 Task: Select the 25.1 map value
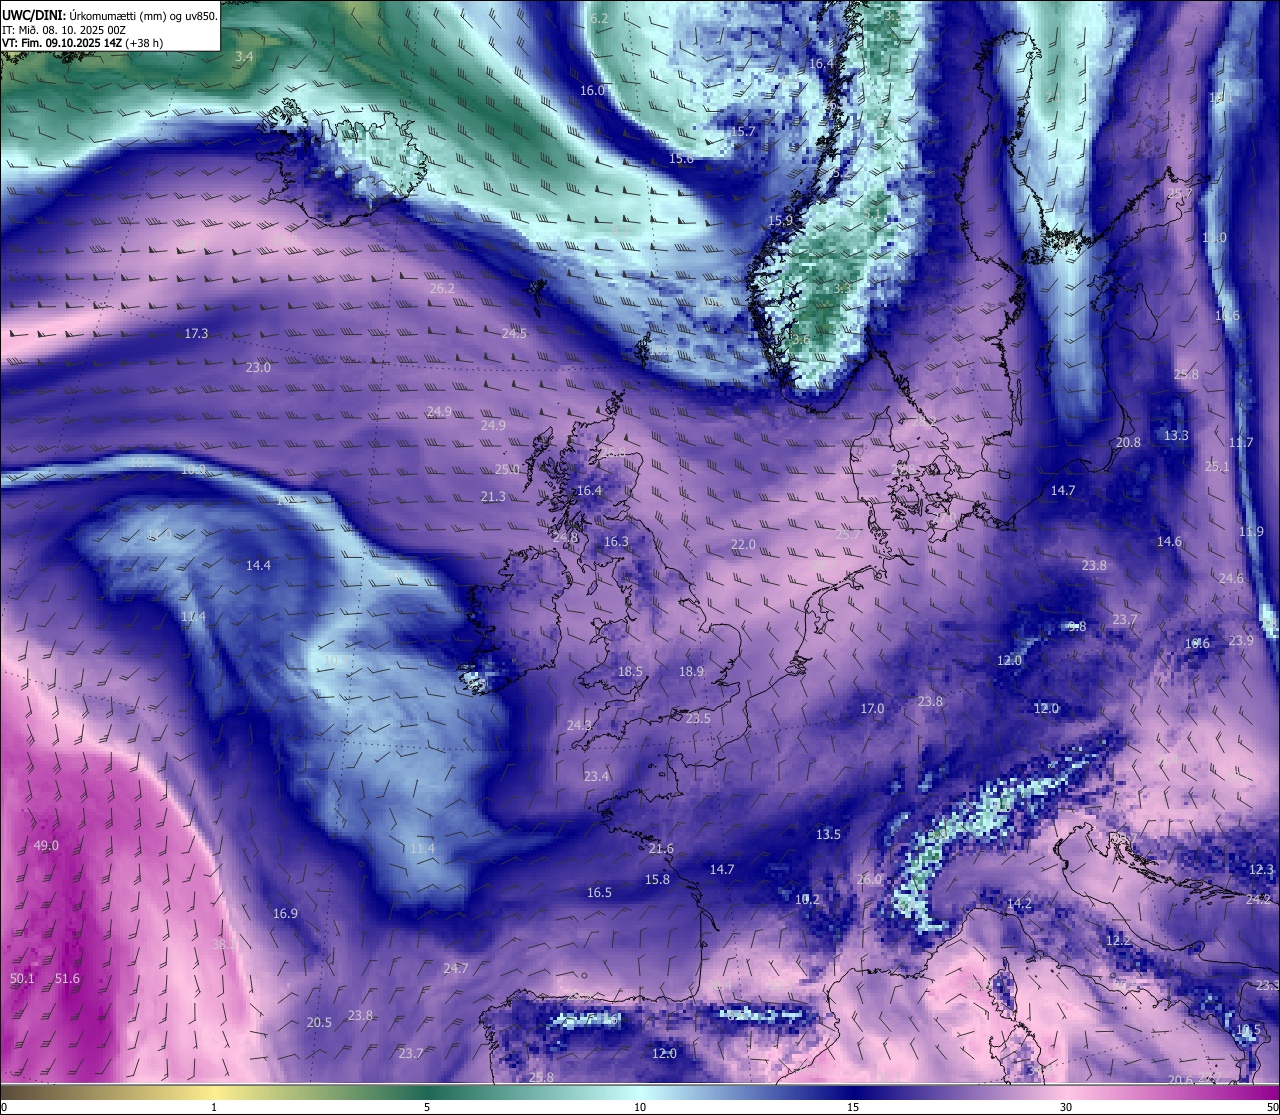pos(1217,466)
